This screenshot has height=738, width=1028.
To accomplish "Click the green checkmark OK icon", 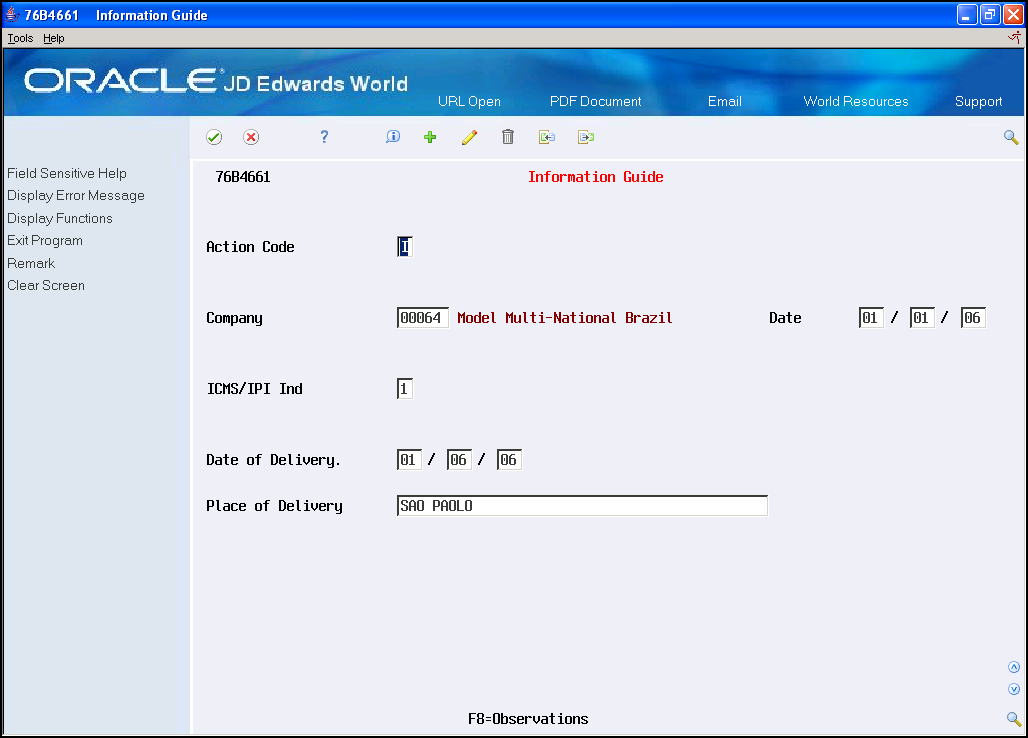I will (214, 137).
